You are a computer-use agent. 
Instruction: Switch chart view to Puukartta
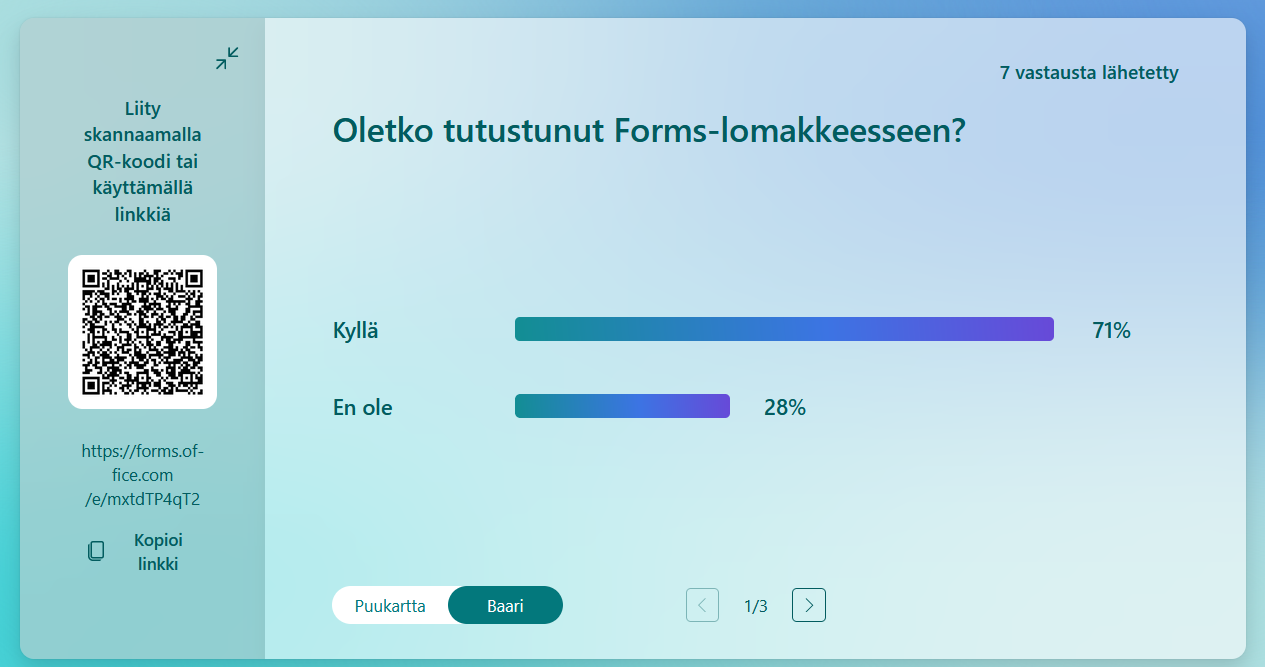point(390,605)
